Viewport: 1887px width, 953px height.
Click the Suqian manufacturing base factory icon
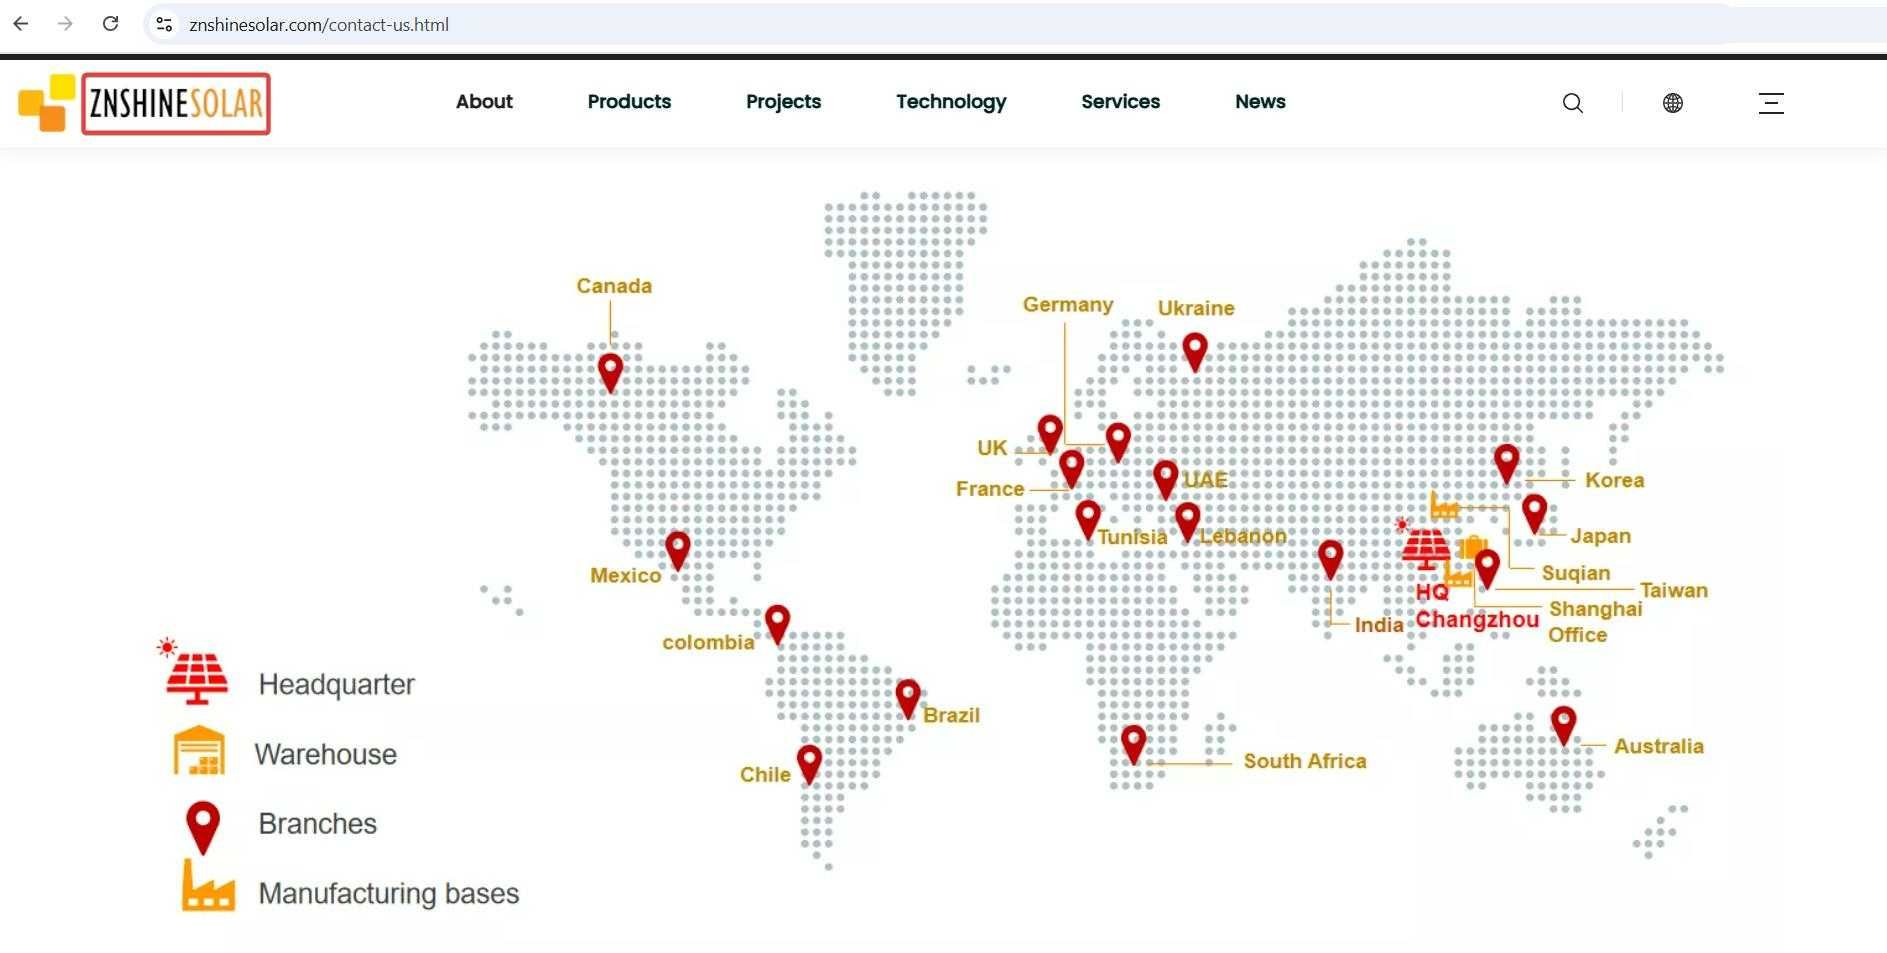[x=1444, y=506]
